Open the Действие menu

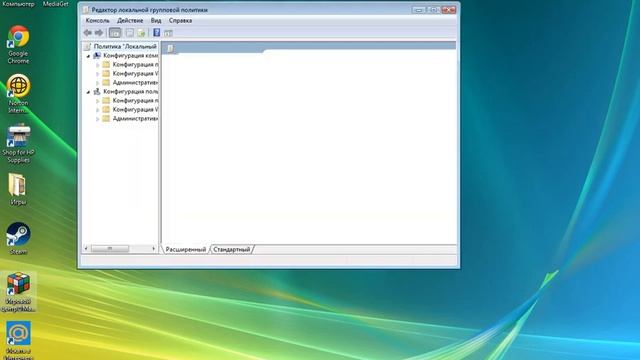[130, 20]
